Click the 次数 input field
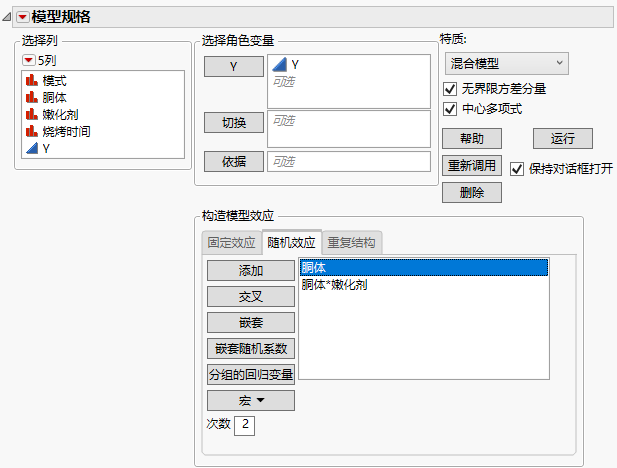617x468 pixels. pos(245,425)
